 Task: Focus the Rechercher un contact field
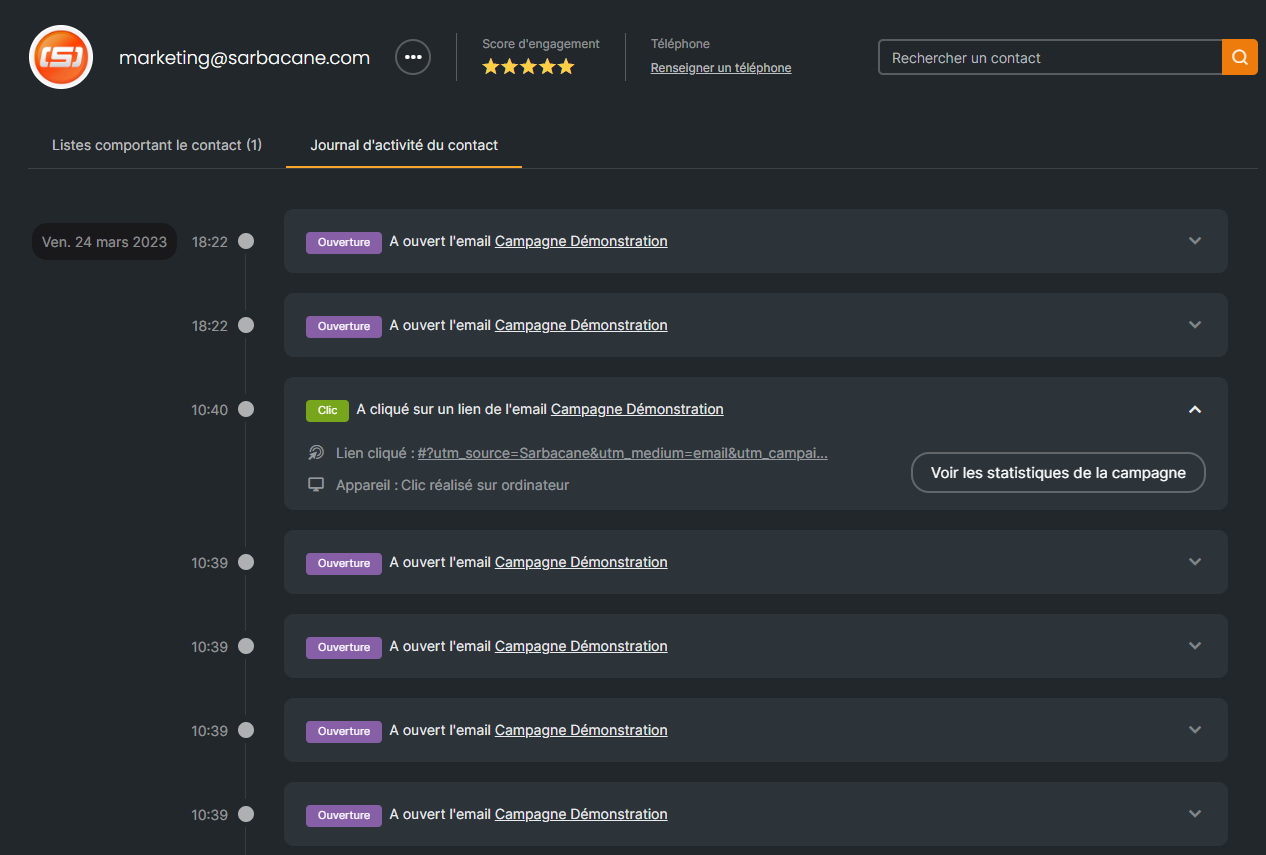click(1050, 58)
